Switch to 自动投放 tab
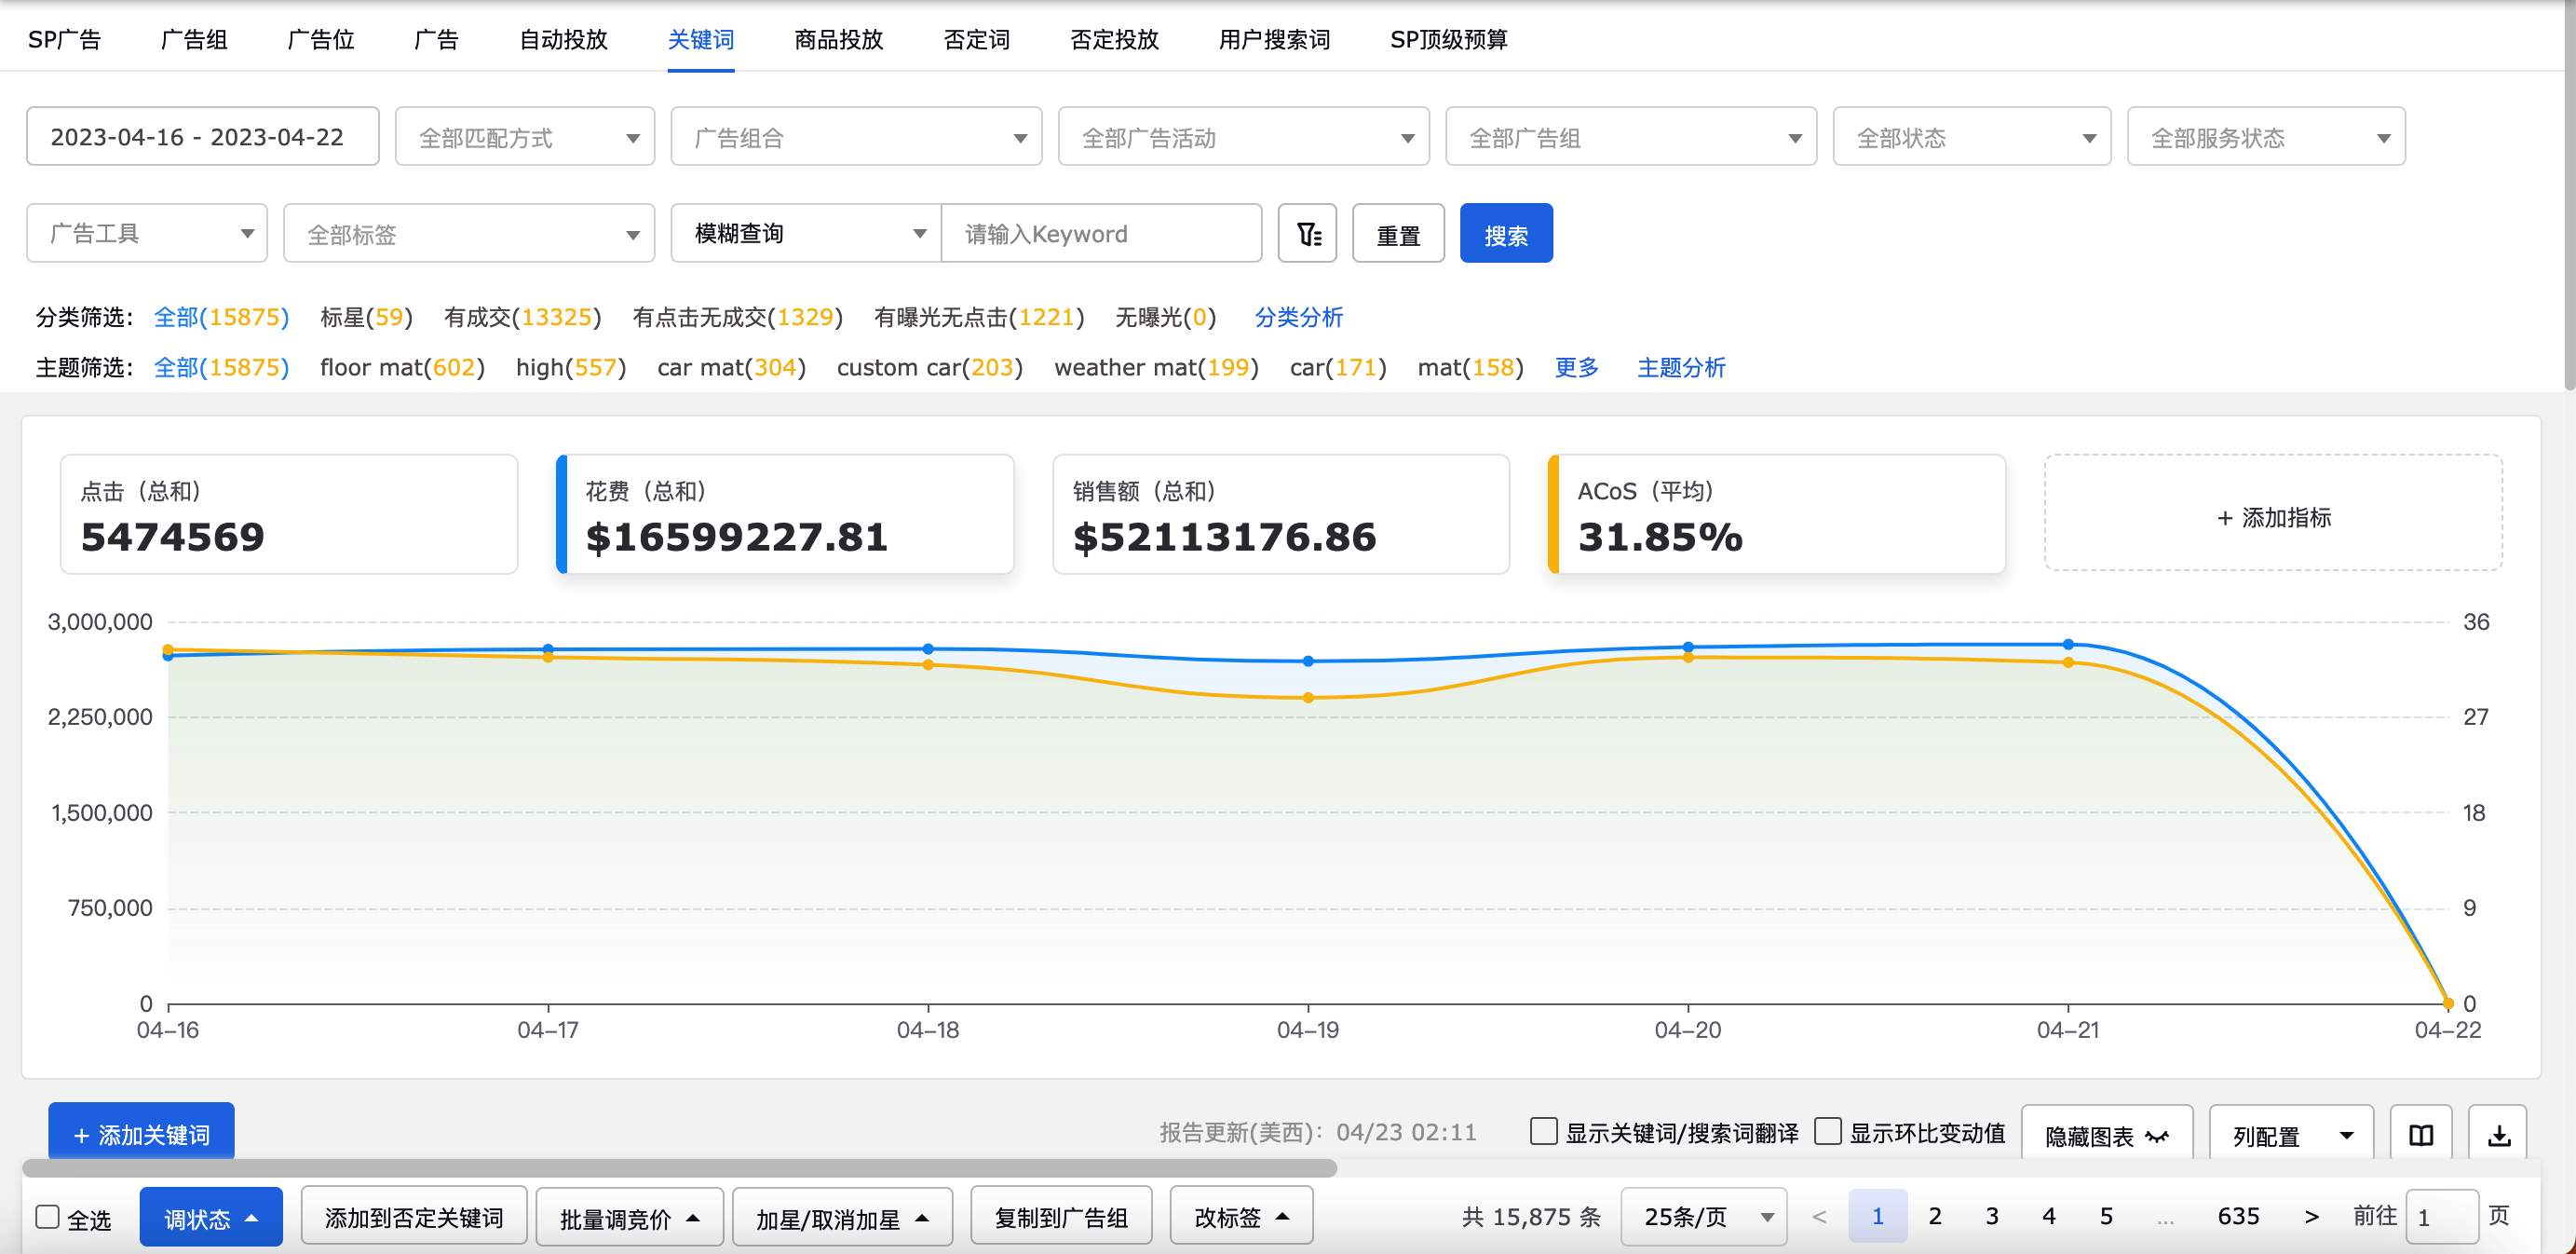 [x=563, y=39]
